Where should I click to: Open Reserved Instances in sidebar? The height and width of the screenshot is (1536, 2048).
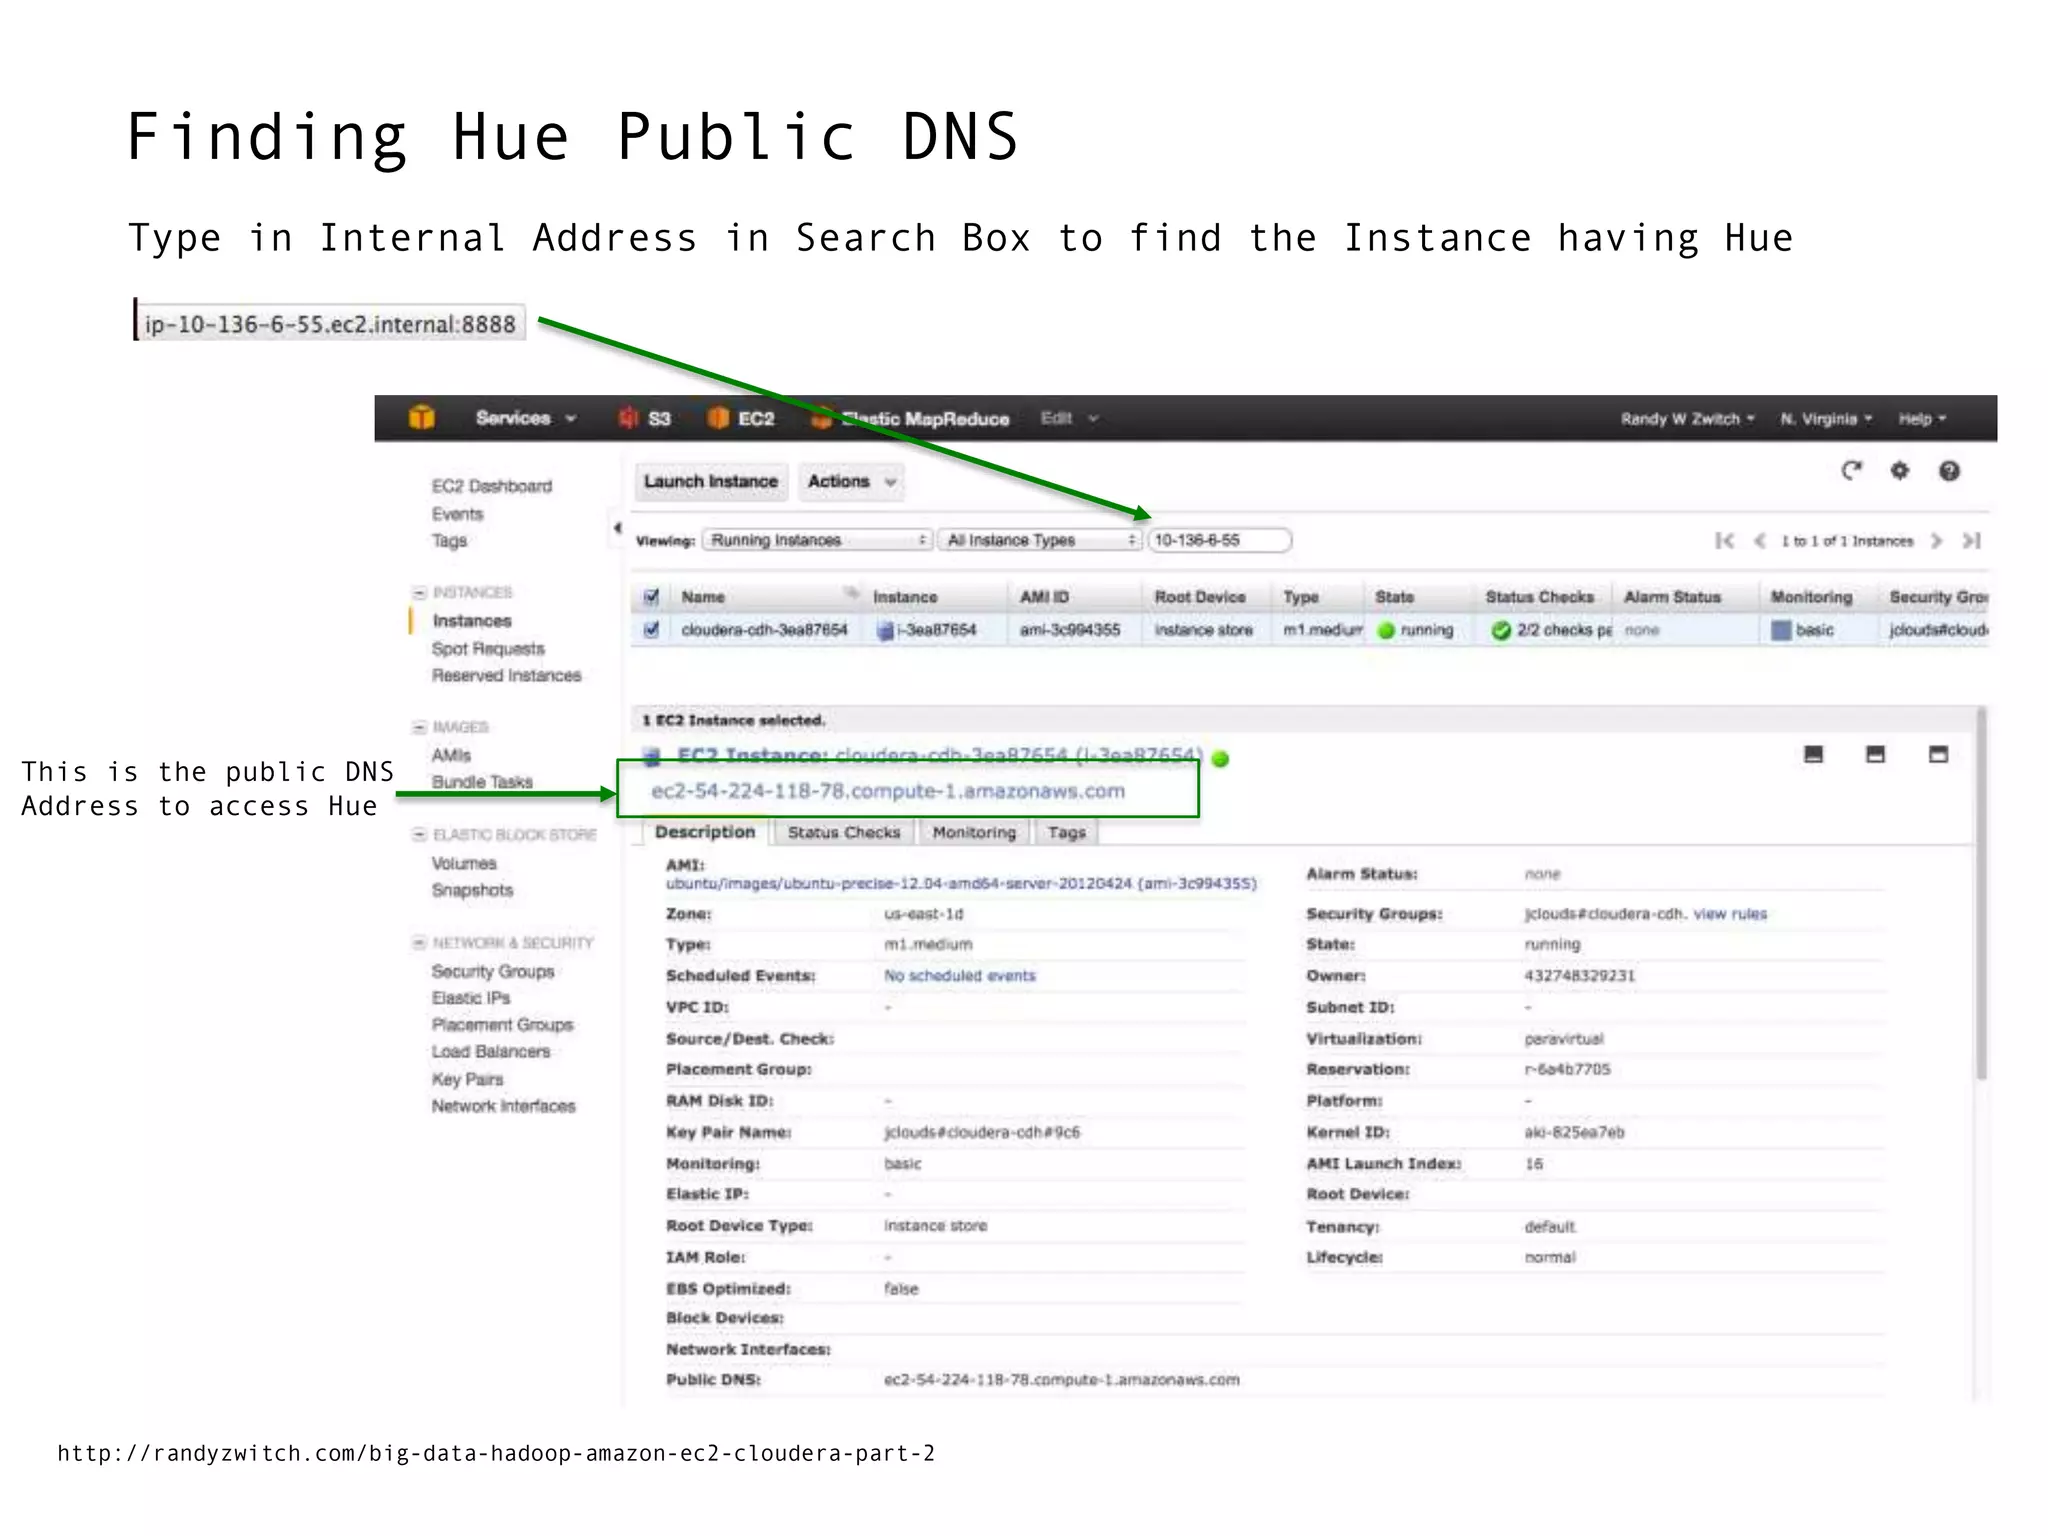click(506, 676)
